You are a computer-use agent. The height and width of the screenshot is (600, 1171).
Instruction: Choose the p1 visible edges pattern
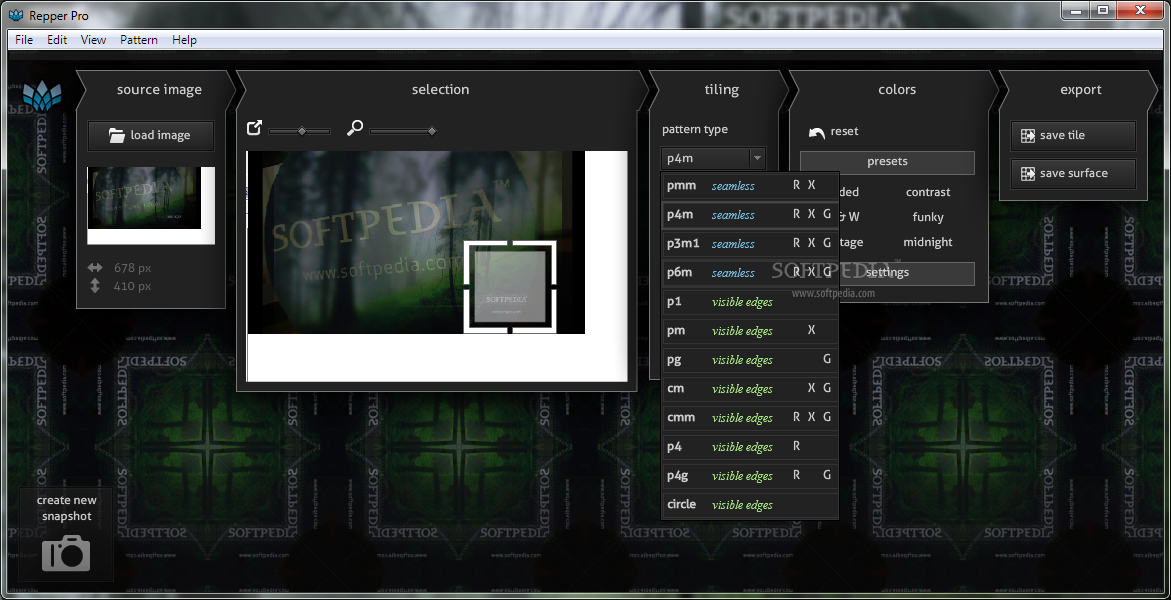pyautogui.click(x=750, y=302)
